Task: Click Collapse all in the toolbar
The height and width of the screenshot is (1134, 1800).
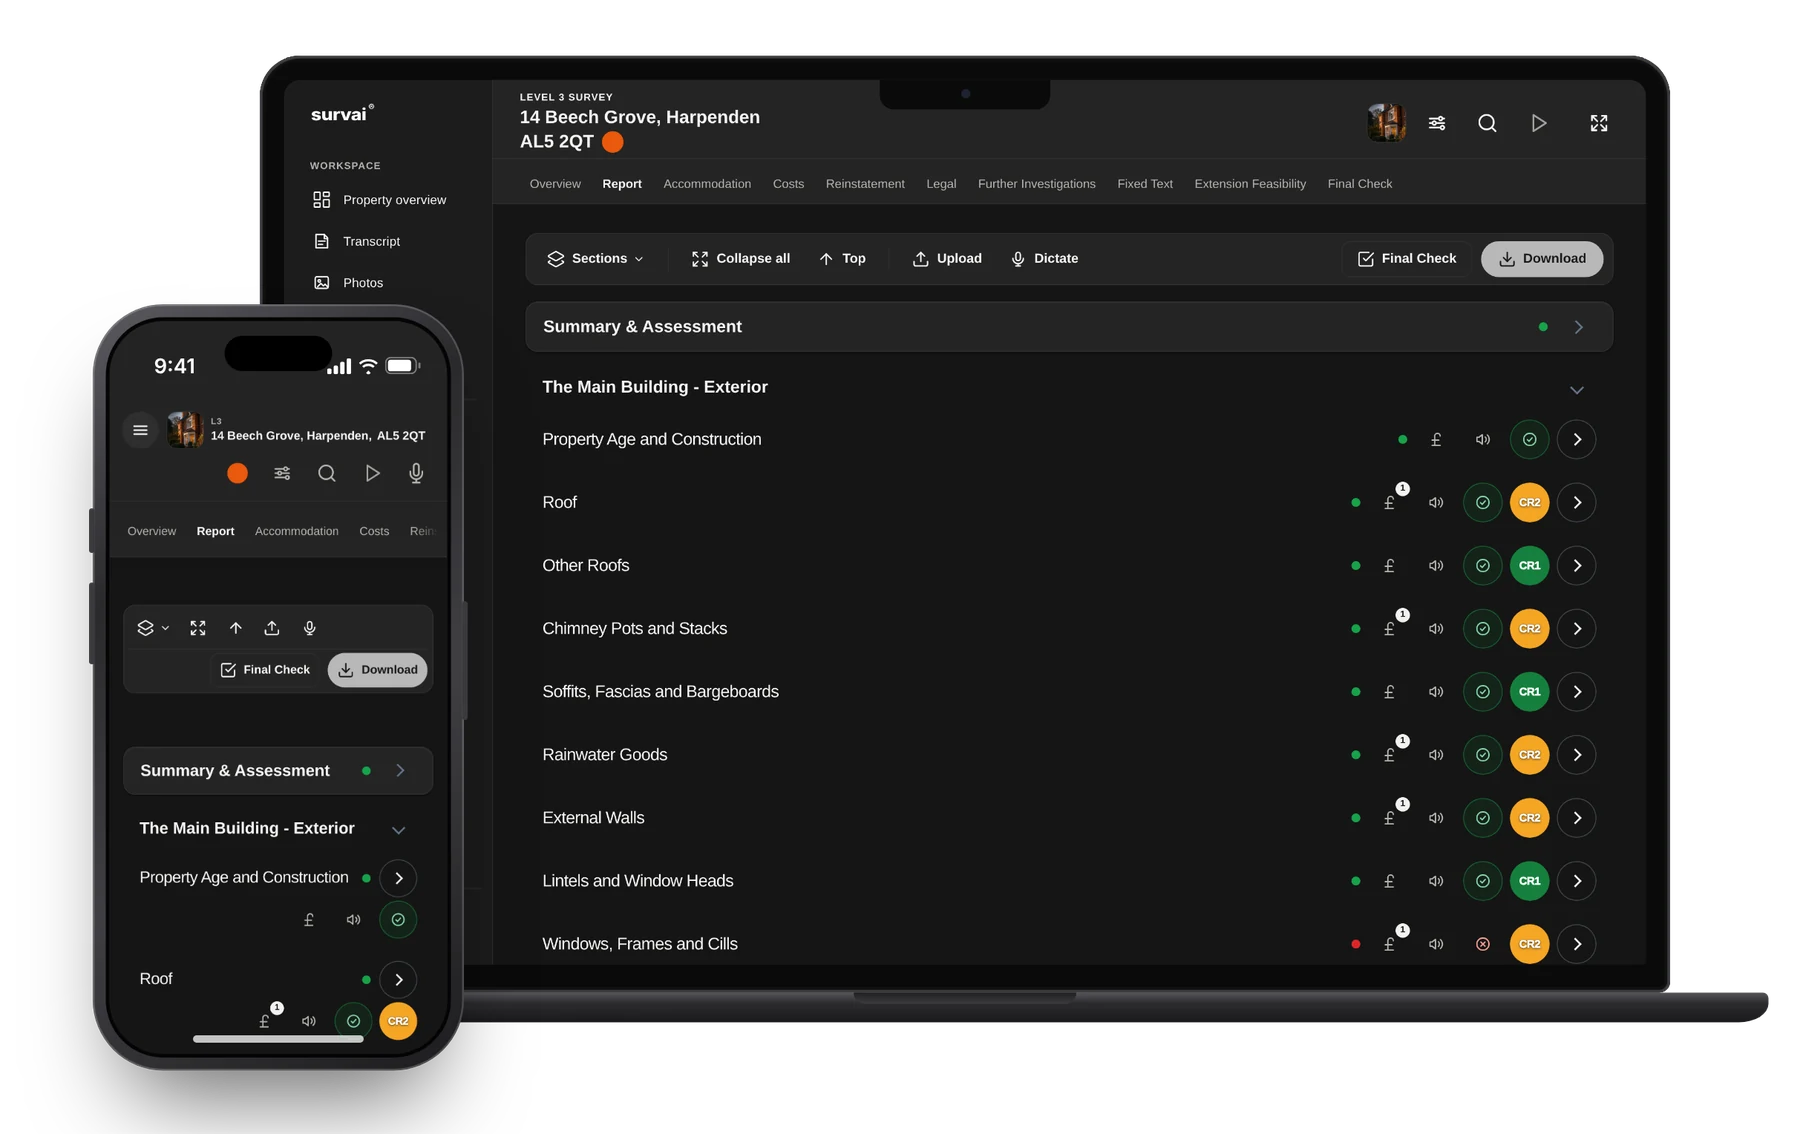Action: 741,259
